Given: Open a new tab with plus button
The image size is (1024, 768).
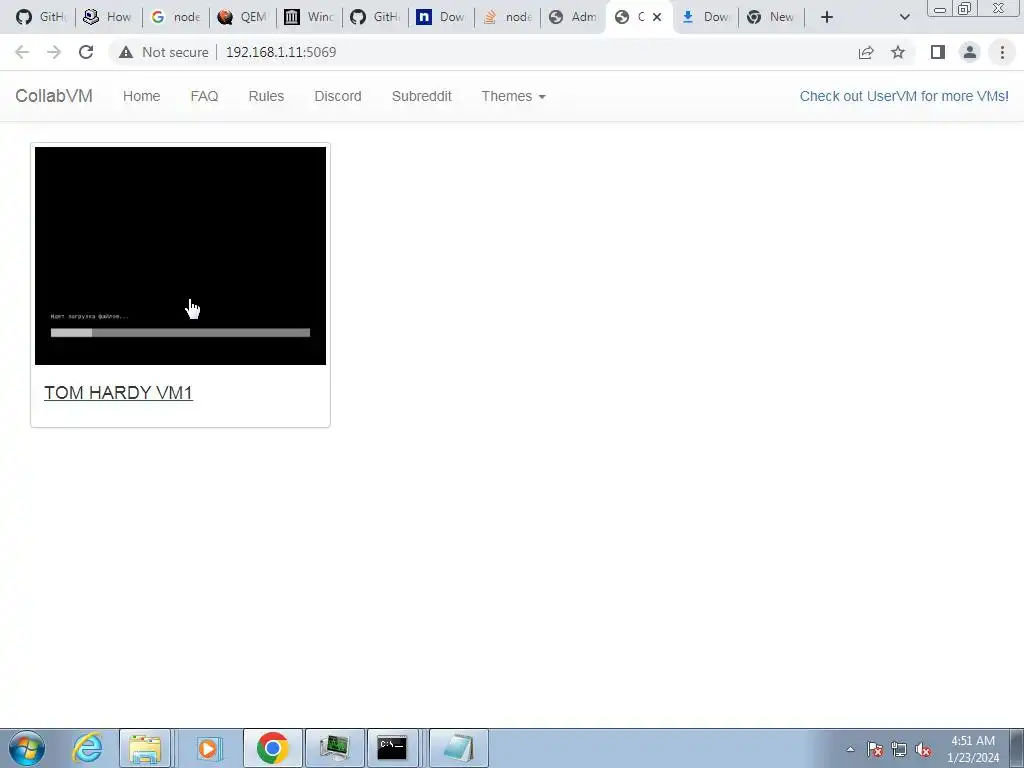Looking at the screenshot, I should point(827,17).
